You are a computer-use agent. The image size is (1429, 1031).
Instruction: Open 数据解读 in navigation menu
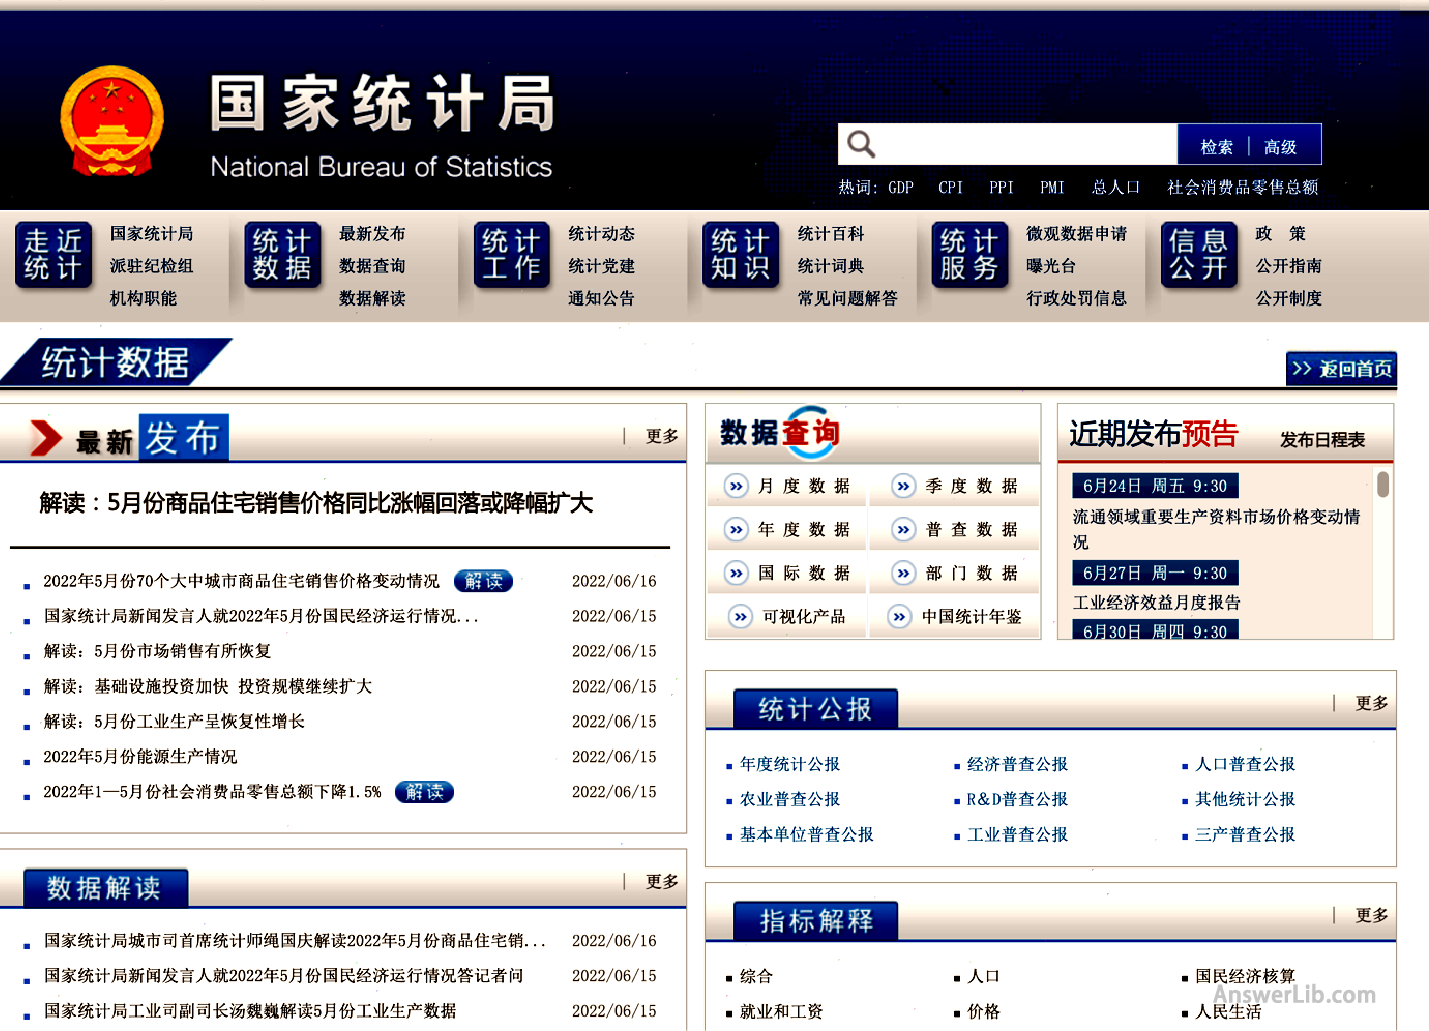tap(372, 298)
